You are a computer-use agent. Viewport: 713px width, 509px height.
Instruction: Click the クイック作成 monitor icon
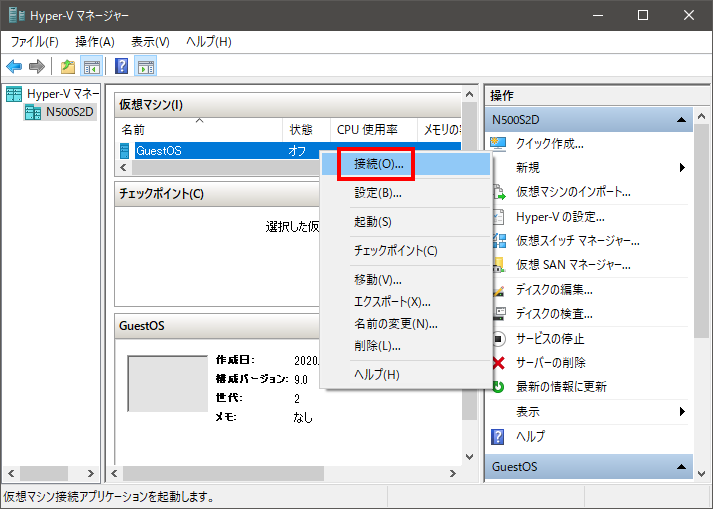coord(498,144)
